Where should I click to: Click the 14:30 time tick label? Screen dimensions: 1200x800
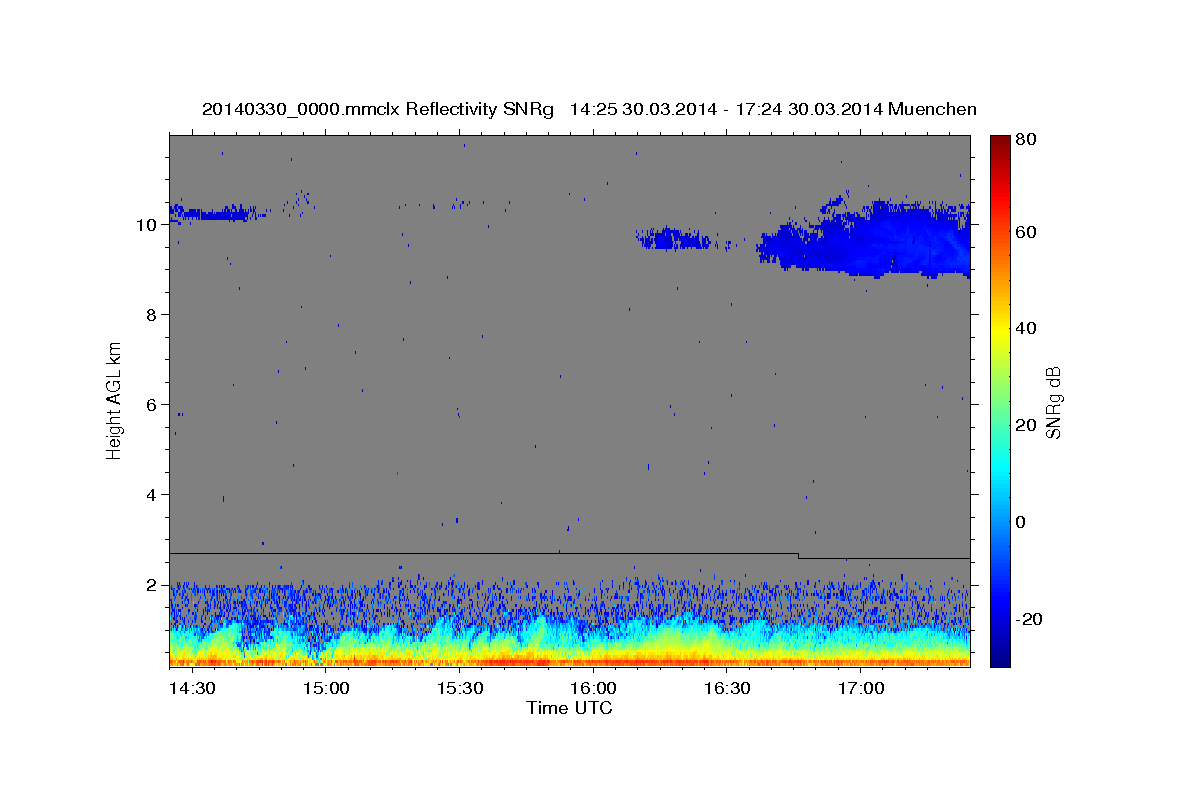coord(191,689)
